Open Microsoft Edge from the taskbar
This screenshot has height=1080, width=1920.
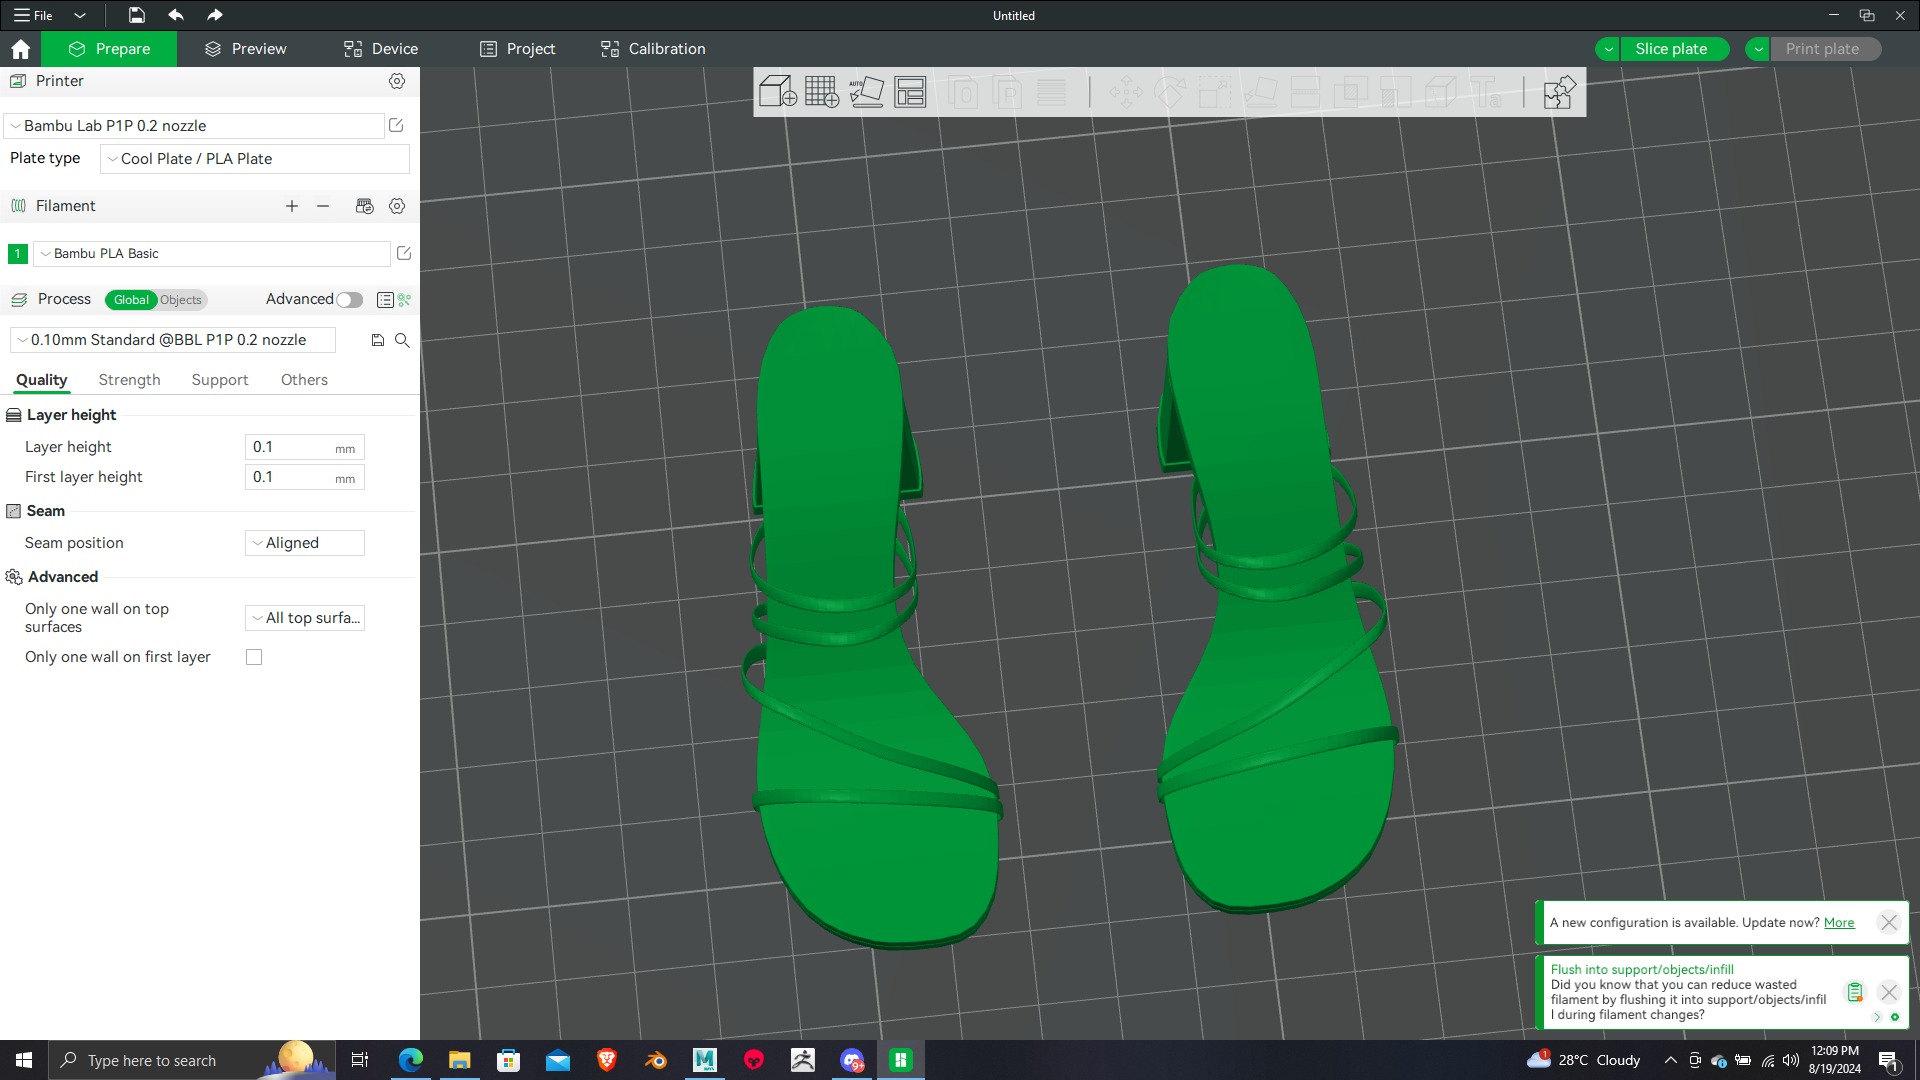point(410,1060)
